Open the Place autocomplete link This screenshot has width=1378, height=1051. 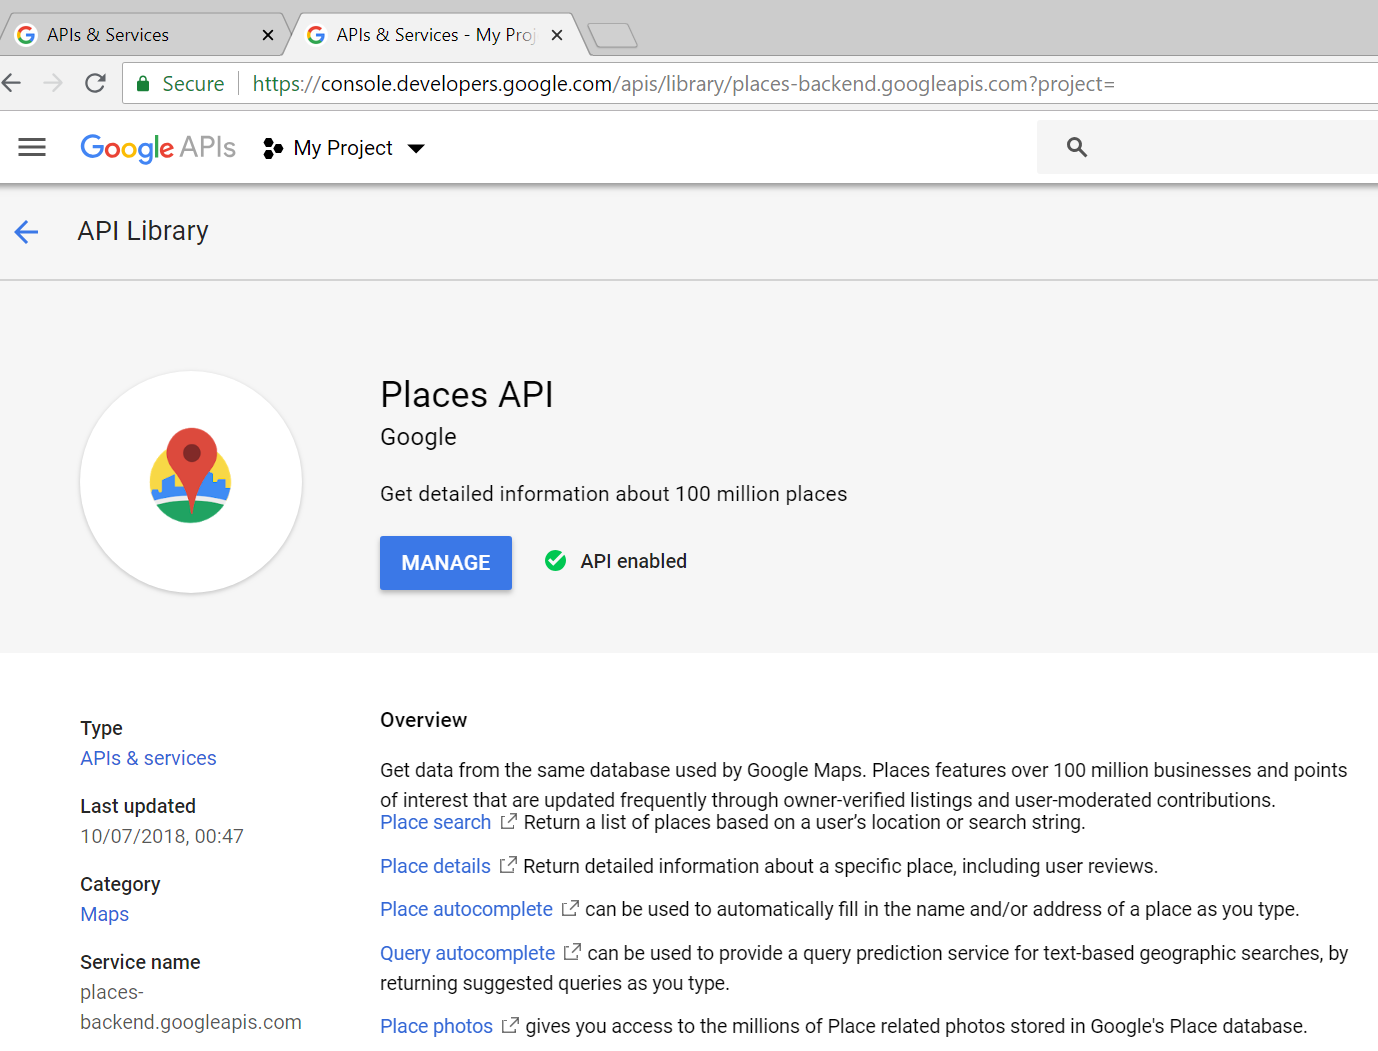coord(466,909)
